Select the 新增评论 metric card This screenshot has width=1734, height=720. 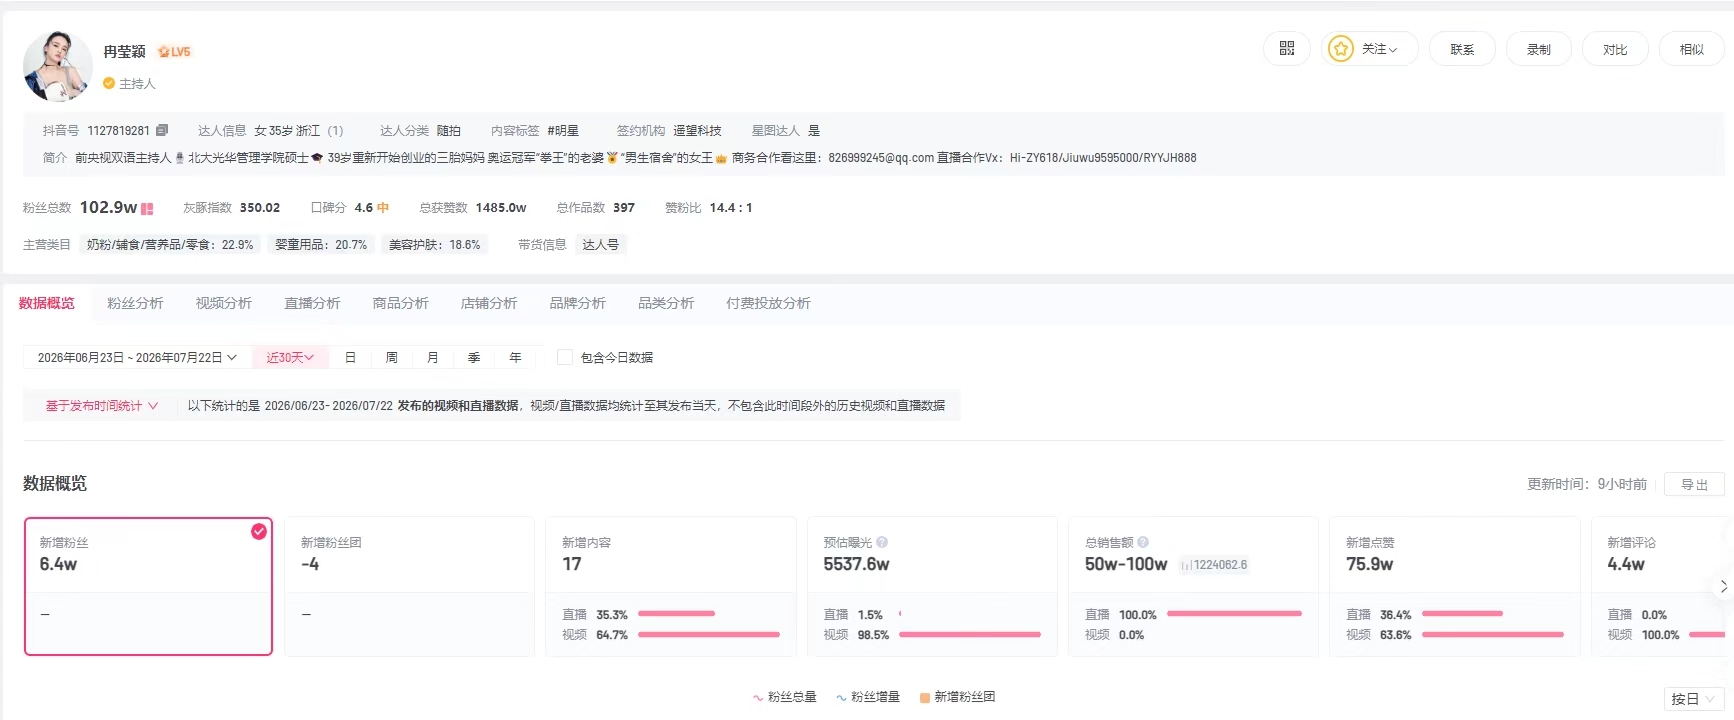[1662, 586]
